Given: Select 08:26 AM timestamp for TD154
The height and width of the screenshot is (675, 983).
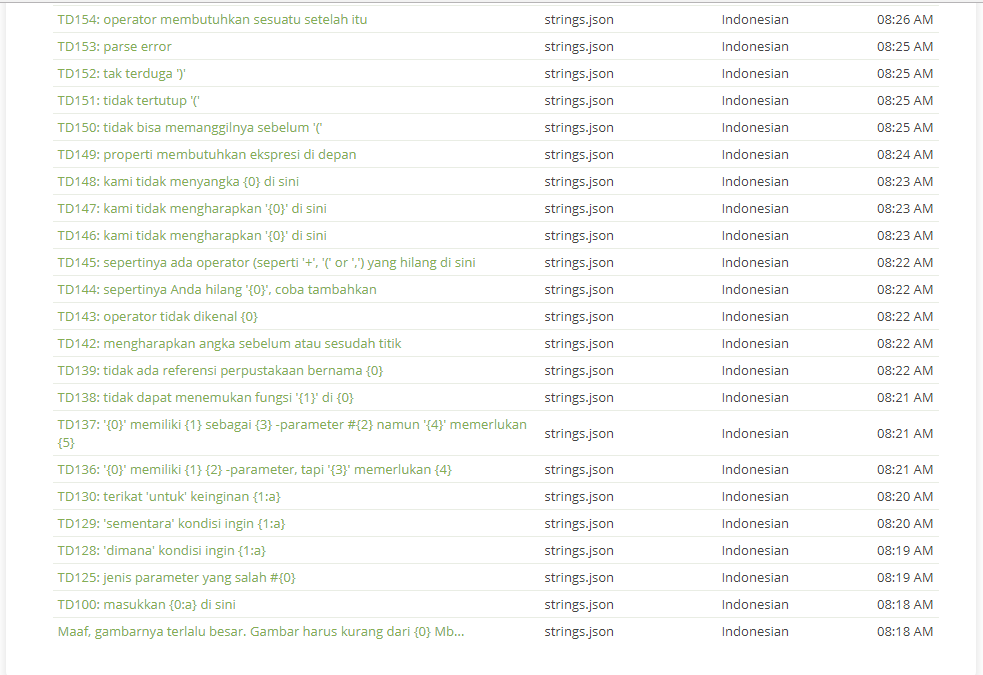Looking at the screenshot, I should coord(905,19).
